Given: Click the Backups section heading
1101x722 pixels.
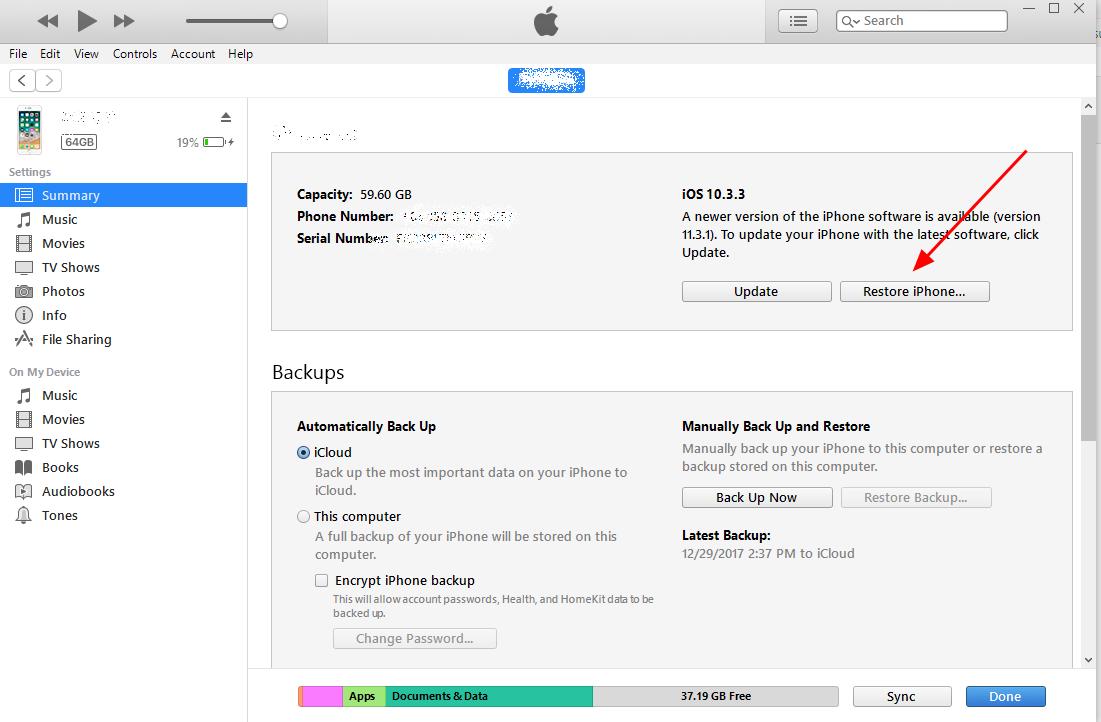Looking at the screenshot, I should click(x=308, y=372).
